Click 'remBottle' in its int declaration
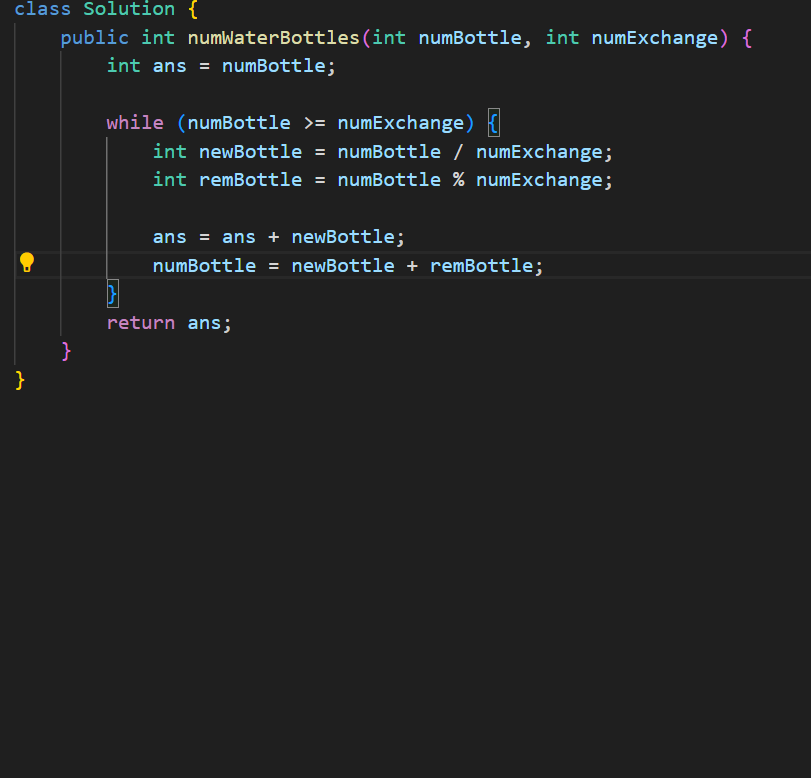Image resolution: width=811 pixels, height=778 pixels. 250,180
